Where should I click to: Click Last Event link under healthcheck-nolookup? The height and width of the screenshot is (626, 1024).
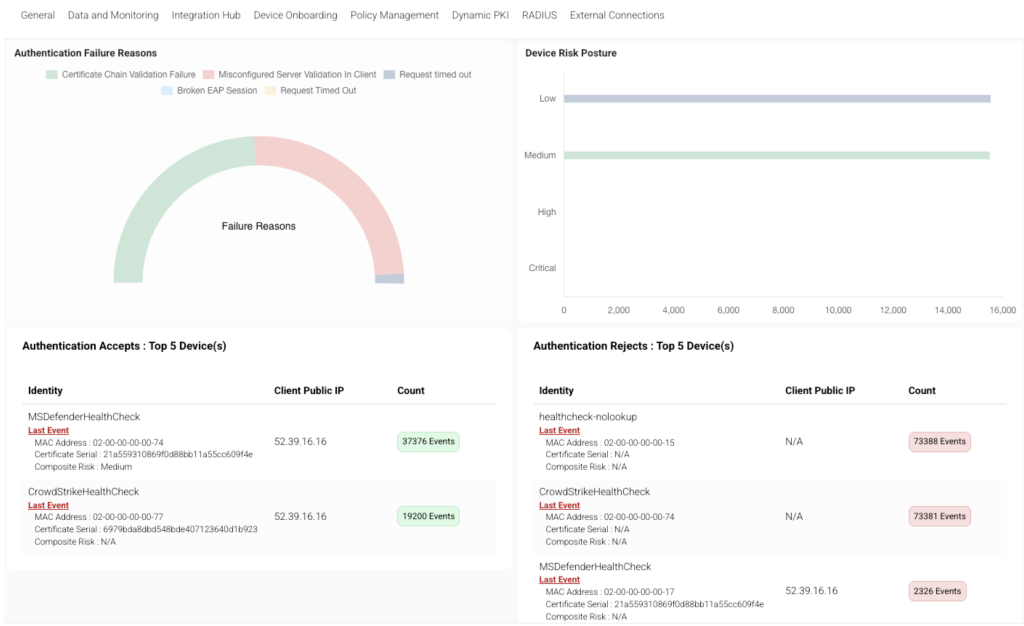[559, 431]
